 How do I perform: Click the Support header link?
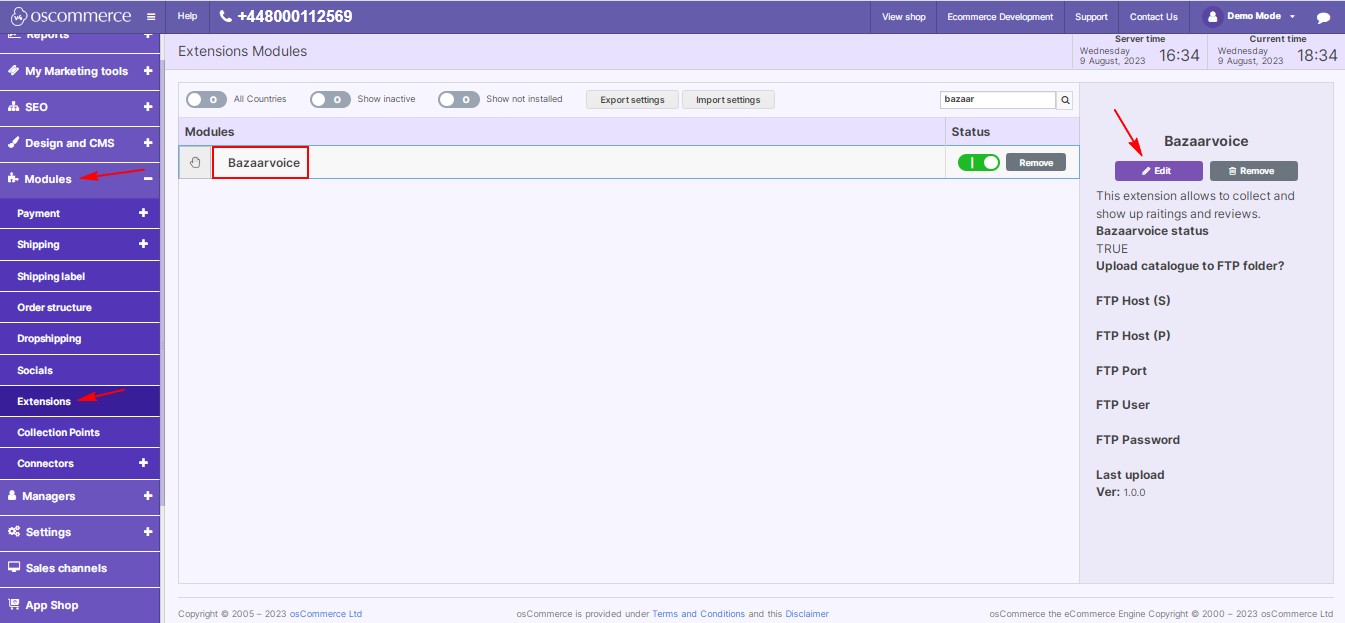1091,17
